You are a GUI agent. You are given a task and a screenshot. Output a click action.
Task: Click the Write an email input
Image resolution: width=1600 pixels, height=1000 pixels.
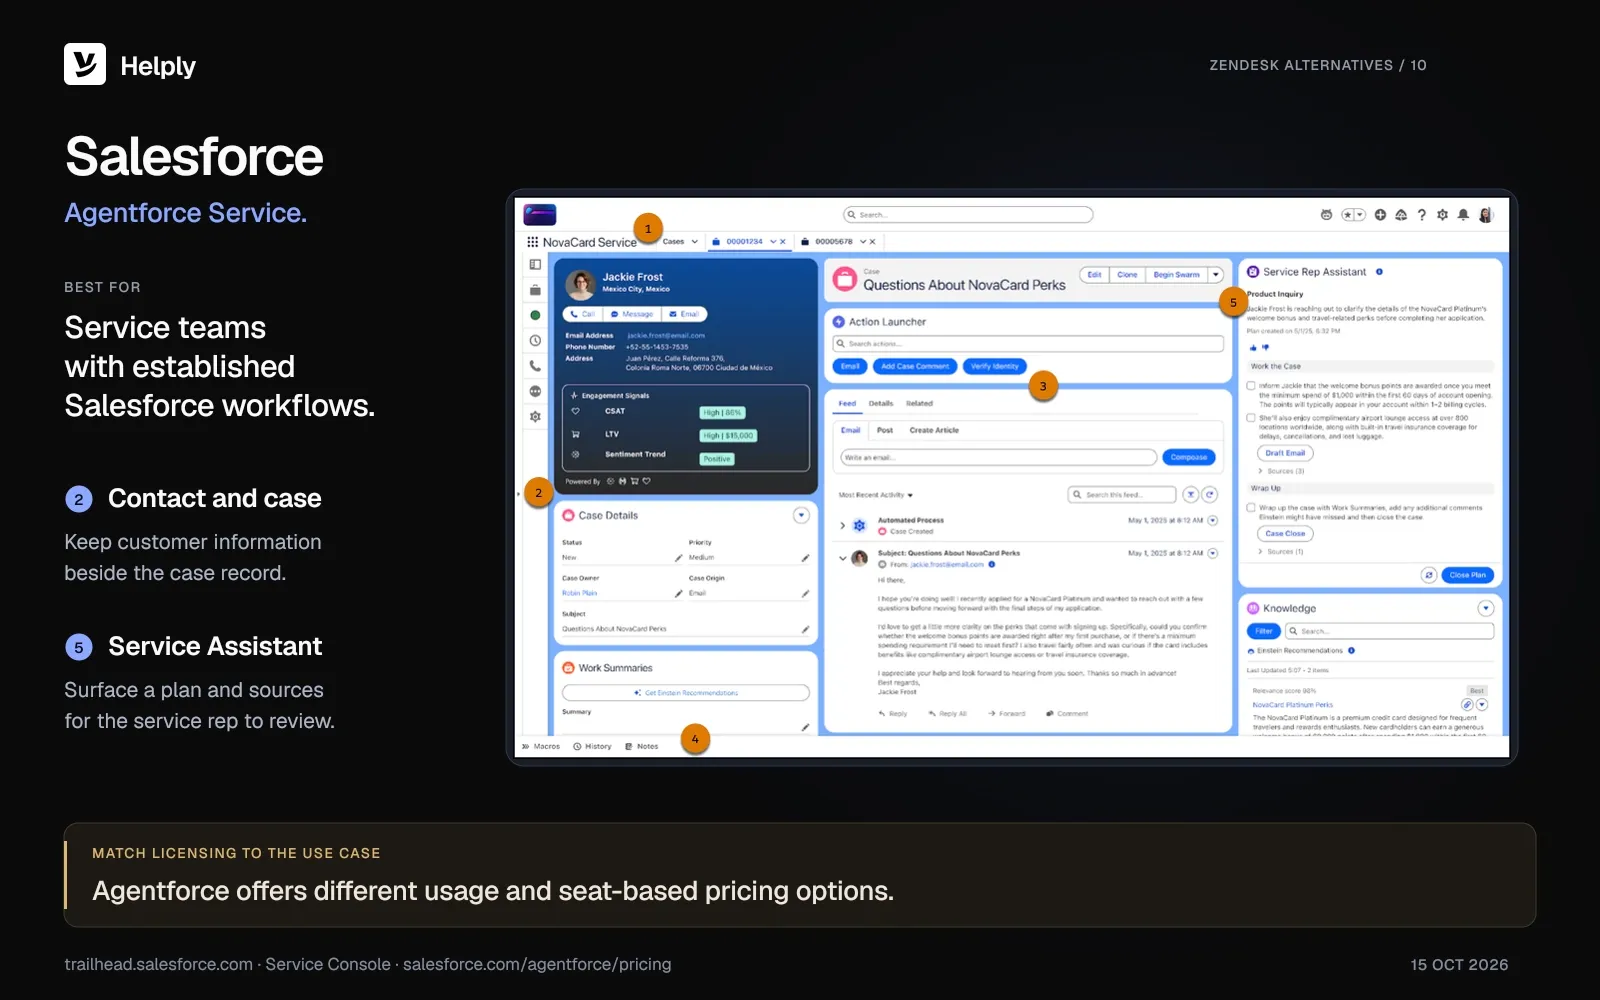point(999,457)
